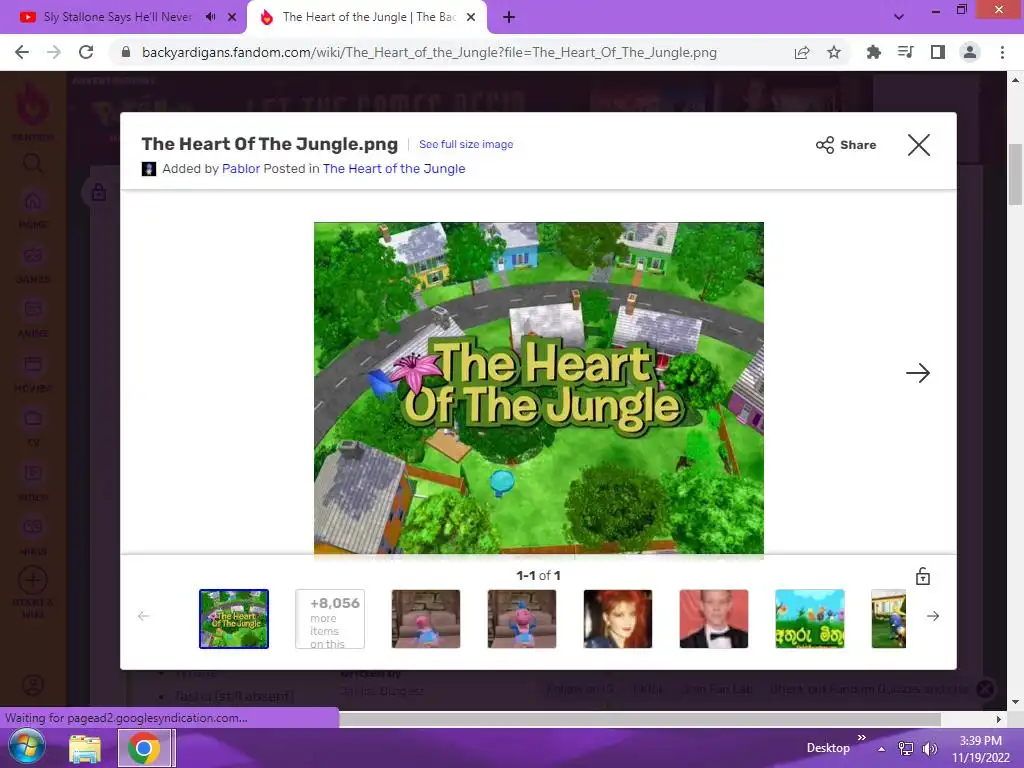This screenshot has width=1024, height=768.
Task: Open the Chrome three-dot menu
Action: (1002, 52)
